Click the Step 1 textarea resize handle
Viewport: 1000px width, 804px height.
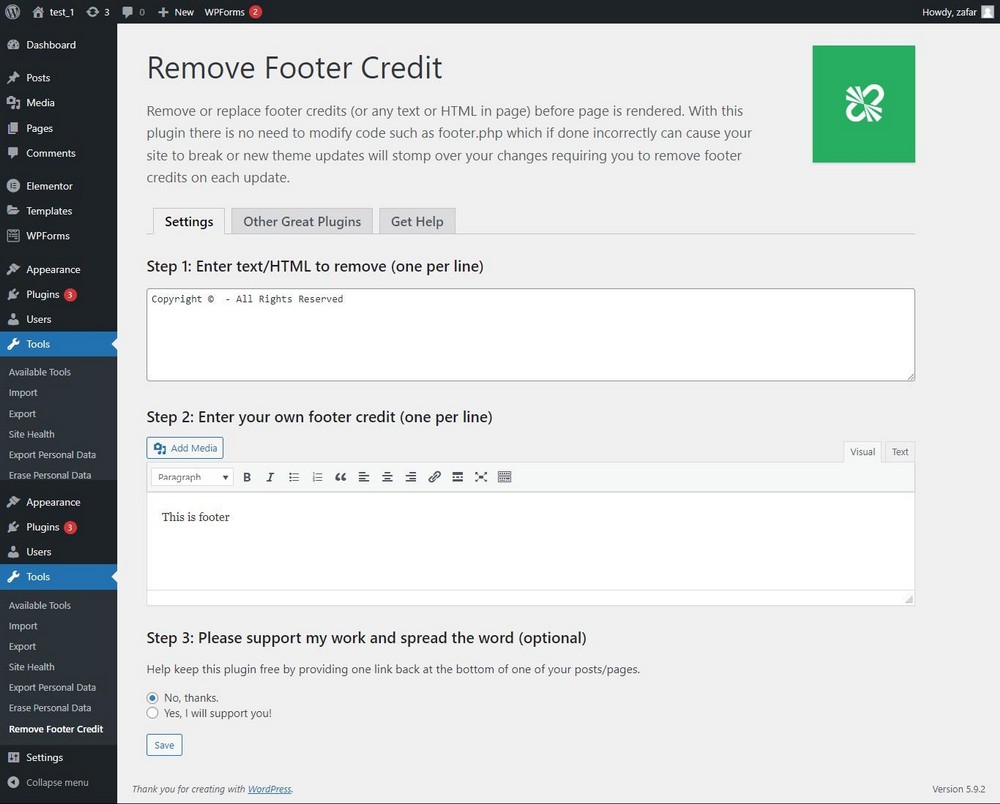coord(911,377)
